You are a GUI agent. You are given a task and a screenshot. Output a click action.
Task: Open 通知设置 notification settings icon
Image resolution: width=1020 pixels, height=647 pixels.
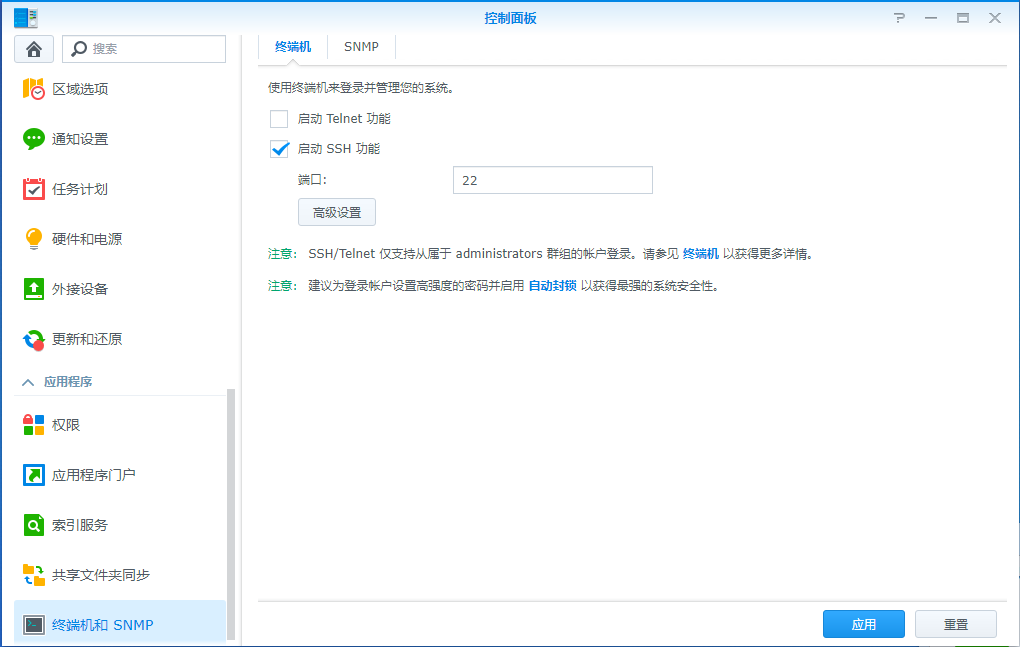(34, 139)
